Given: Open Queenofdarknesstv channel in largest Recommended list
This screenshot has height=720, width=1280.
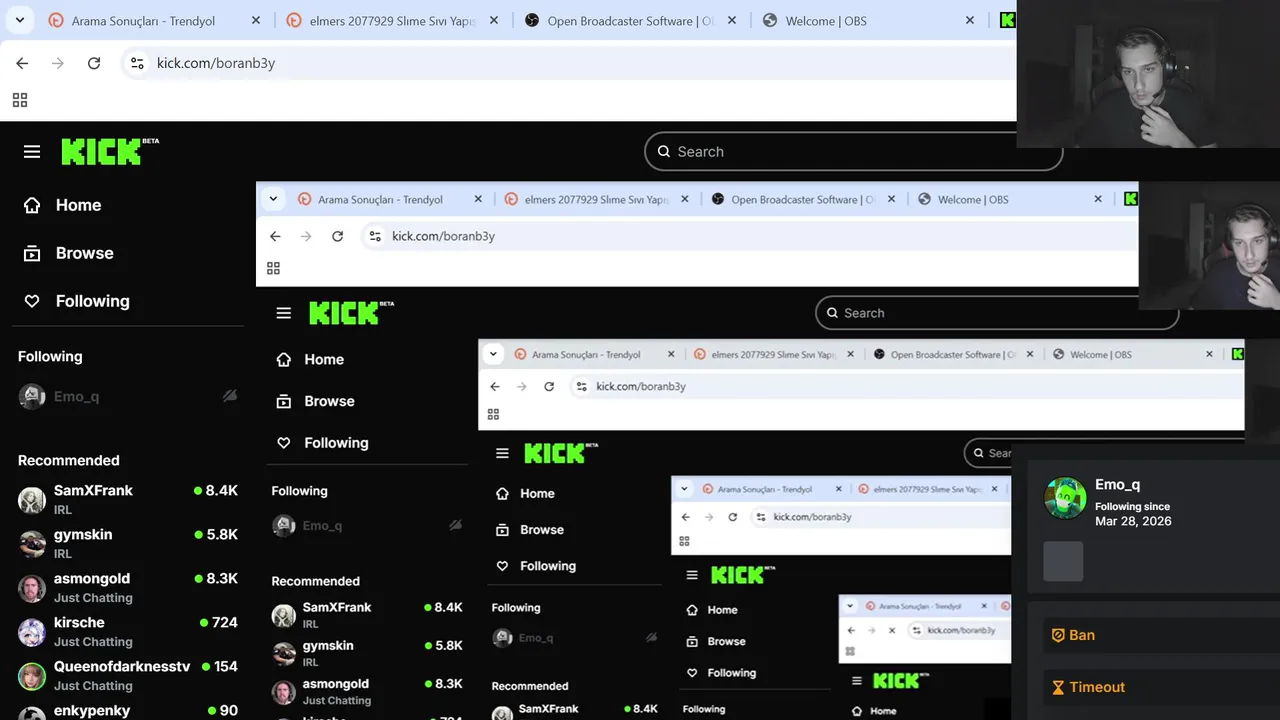Looking at the screenshot, I should (128, 676).
